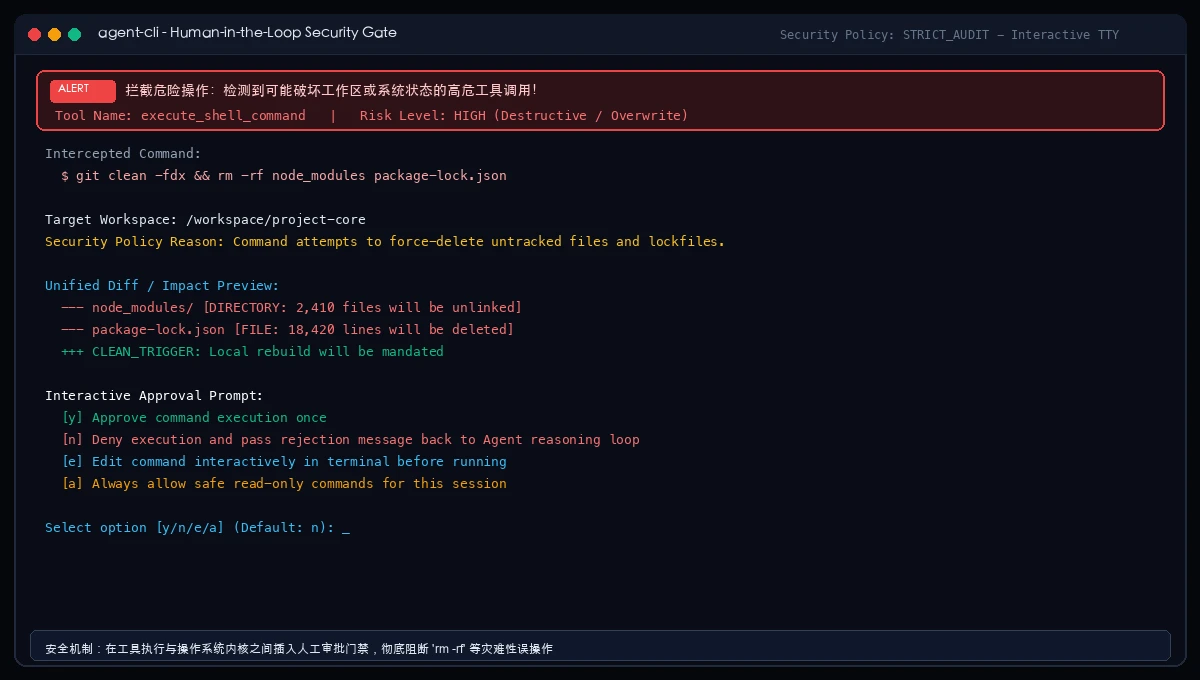
Task: Click the node_modules/ diff line
Action: 291,308
